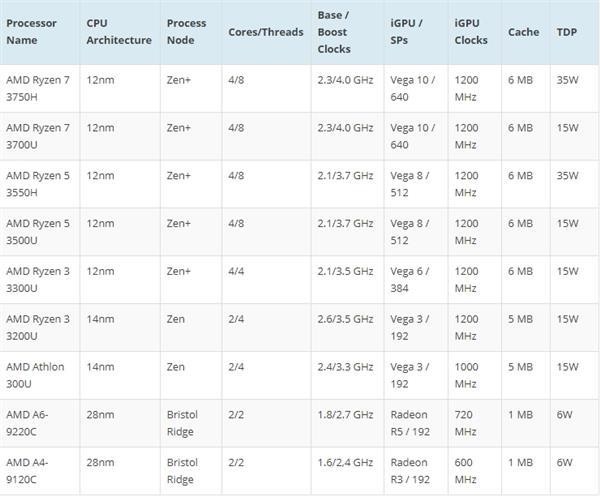Screen dimensions: 600x496
Task: Click the TDP column header
Action: pos(565,32)
